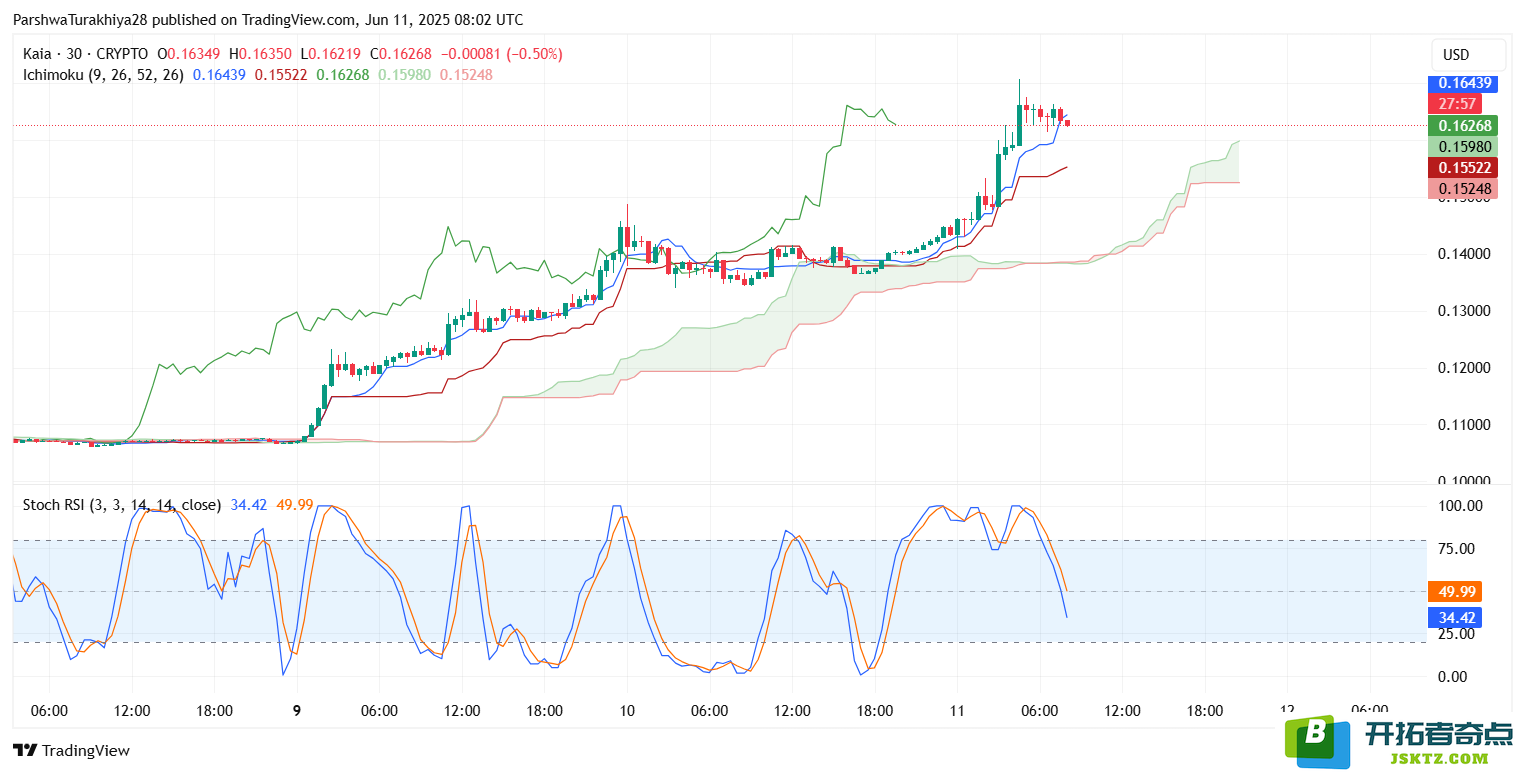1525x772 pixels.
Task: Click the day 10 label on time axis
Action: point(627,711)
